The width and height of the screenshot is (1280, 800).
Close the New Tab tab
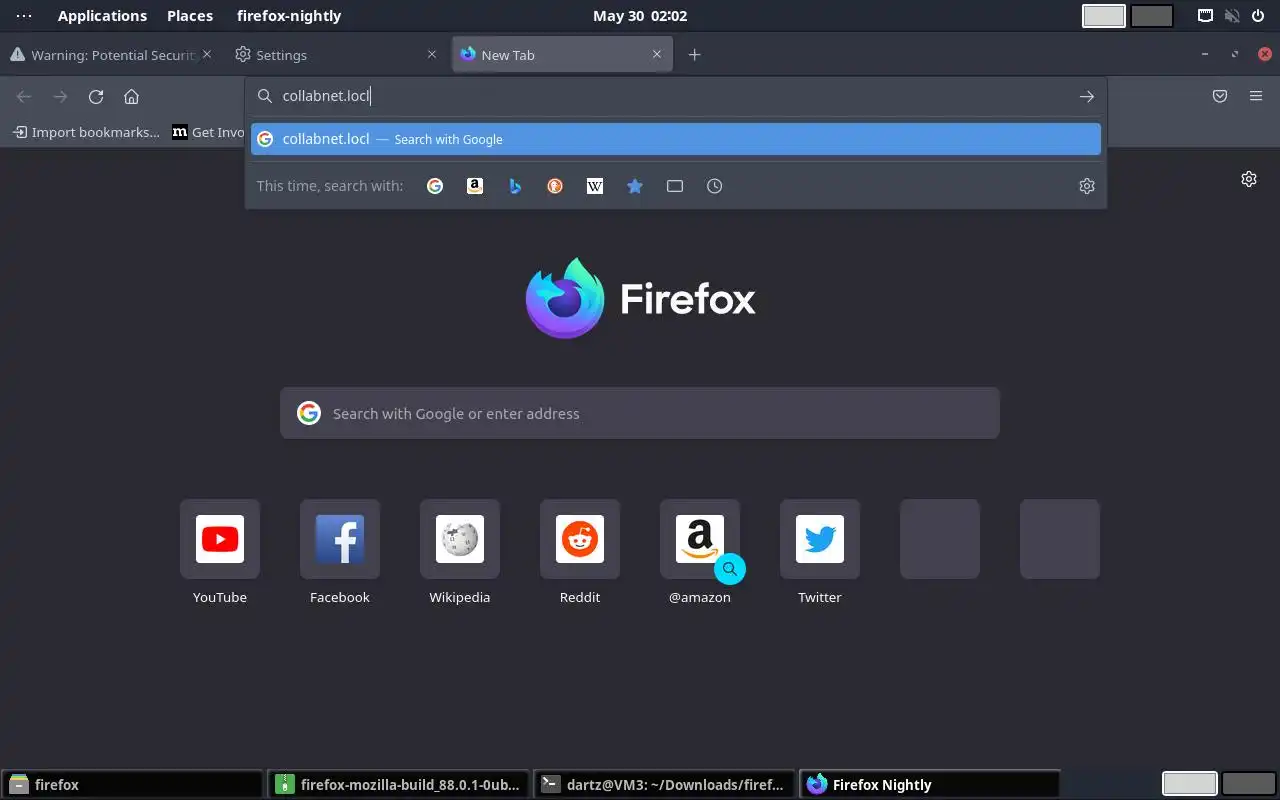(657, 55)
